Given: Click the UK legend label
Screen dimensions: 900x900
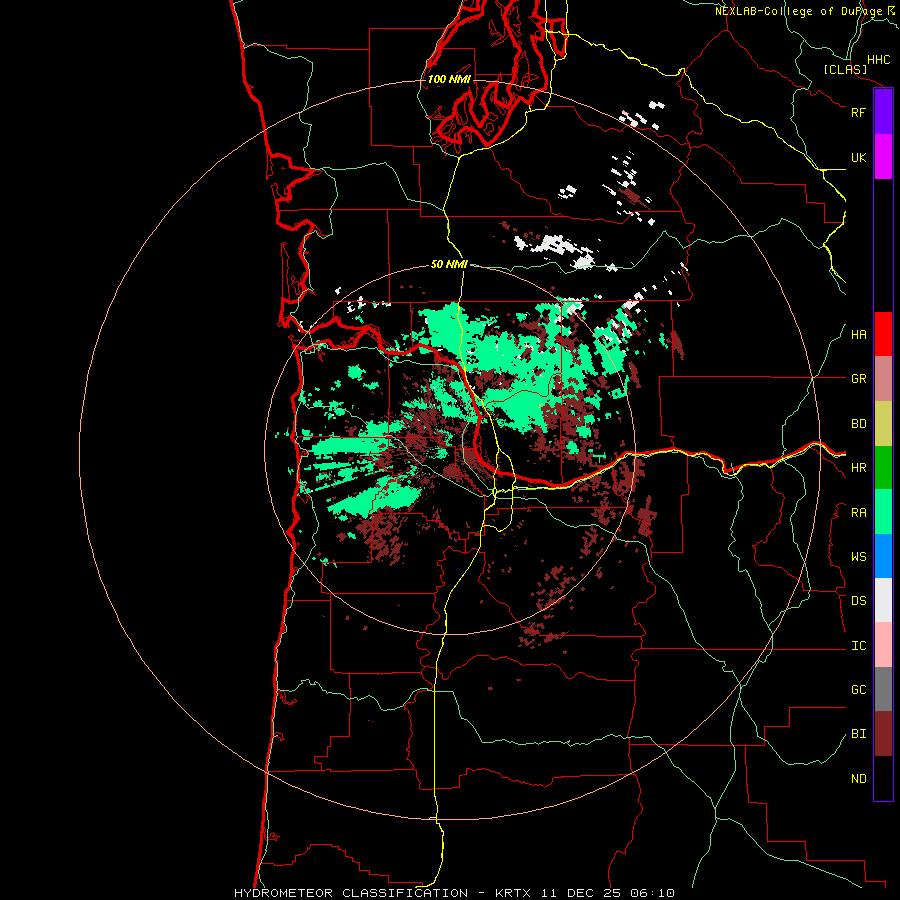Looking at the screenshot, I should [858, 157].
